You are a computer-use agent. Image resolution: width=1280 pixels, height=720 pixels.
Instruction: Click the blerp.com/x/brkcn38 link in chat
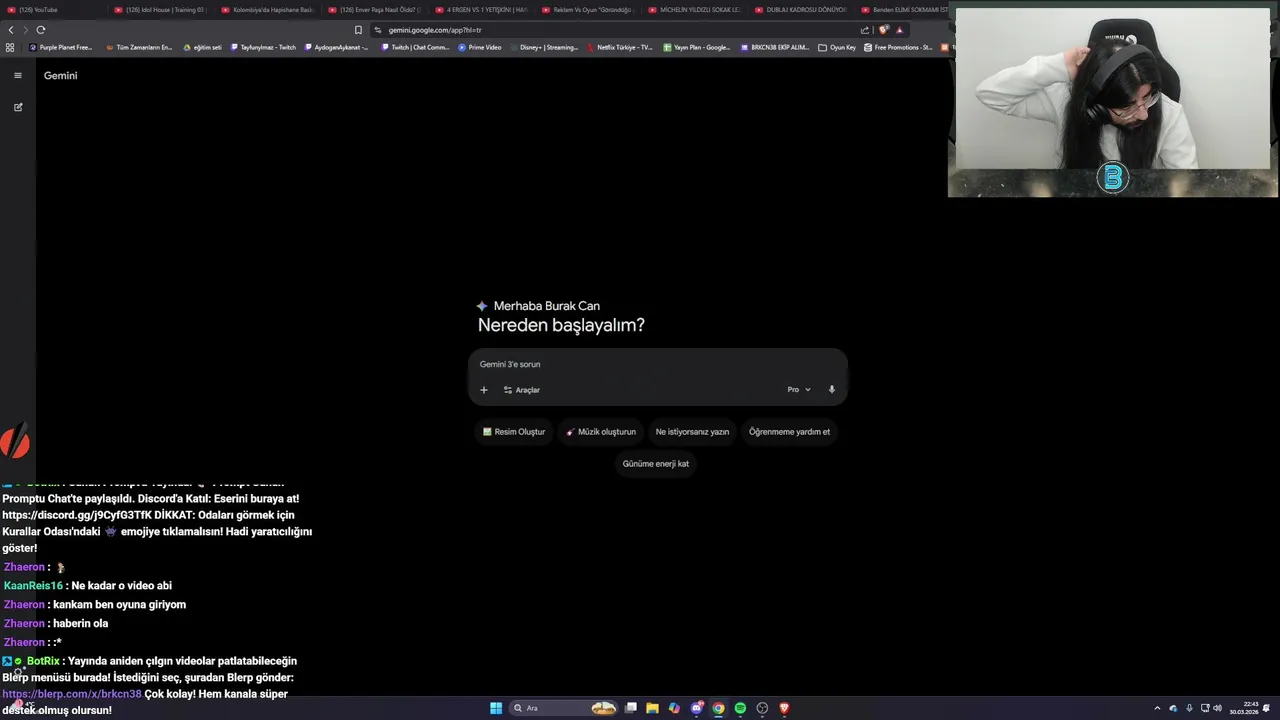tap(72, 694)
